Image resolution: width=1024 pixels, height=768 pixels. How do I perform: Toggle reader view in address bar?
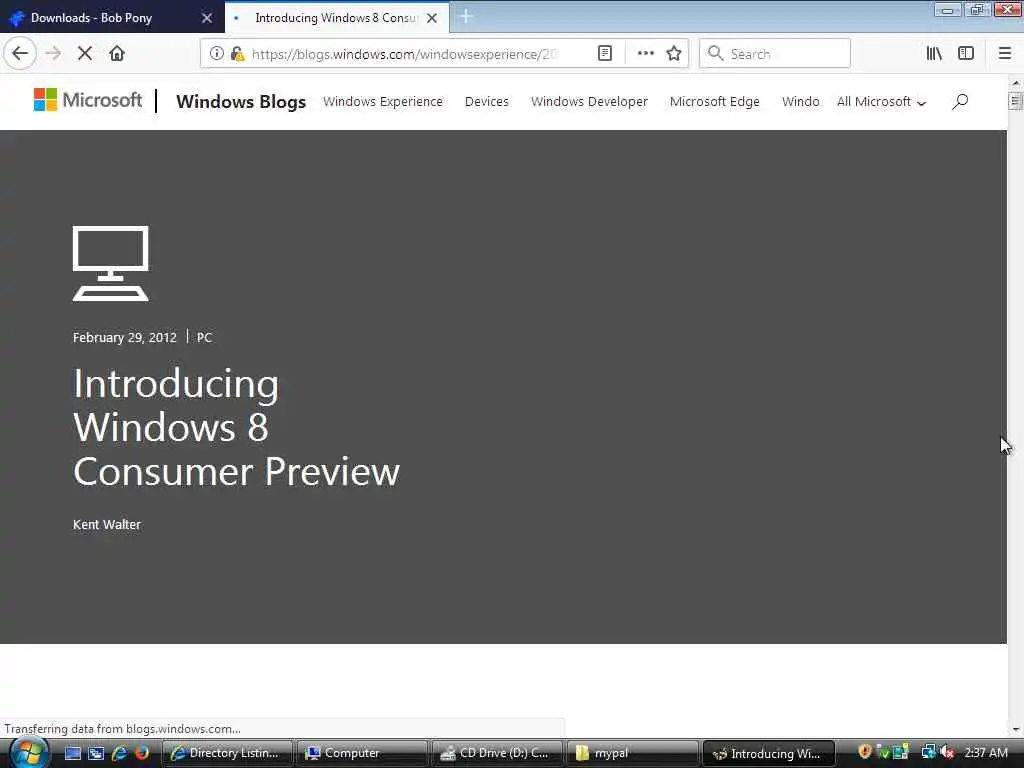[605, 54]
